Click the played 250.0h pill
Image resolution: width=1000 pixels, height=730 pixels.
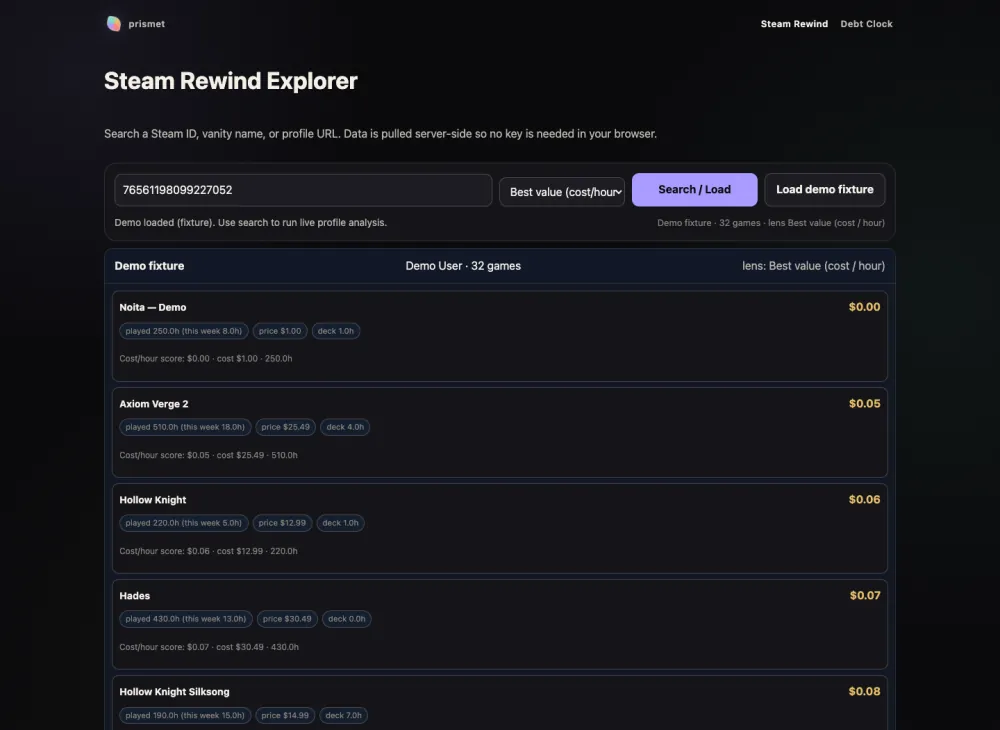[184, 331]
